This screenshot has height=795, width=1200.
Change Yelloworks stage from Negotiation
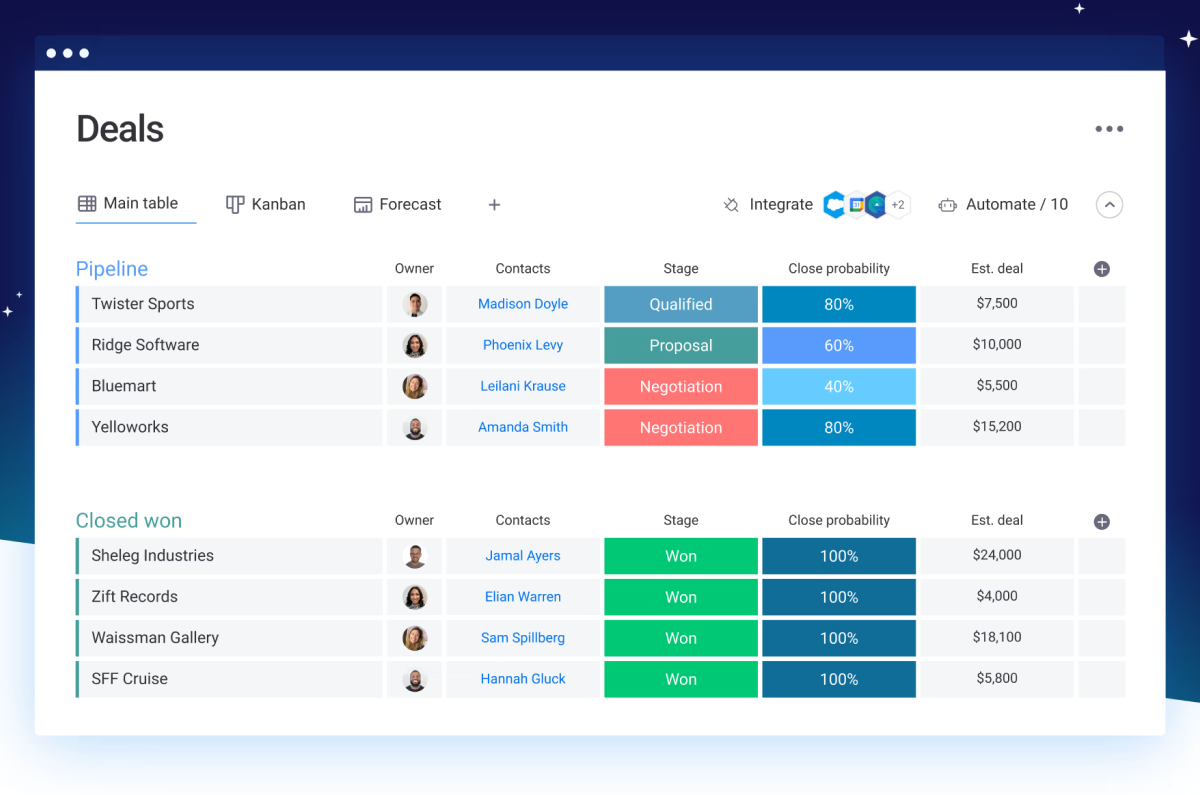pyautogui.click(x=681, y=428)
